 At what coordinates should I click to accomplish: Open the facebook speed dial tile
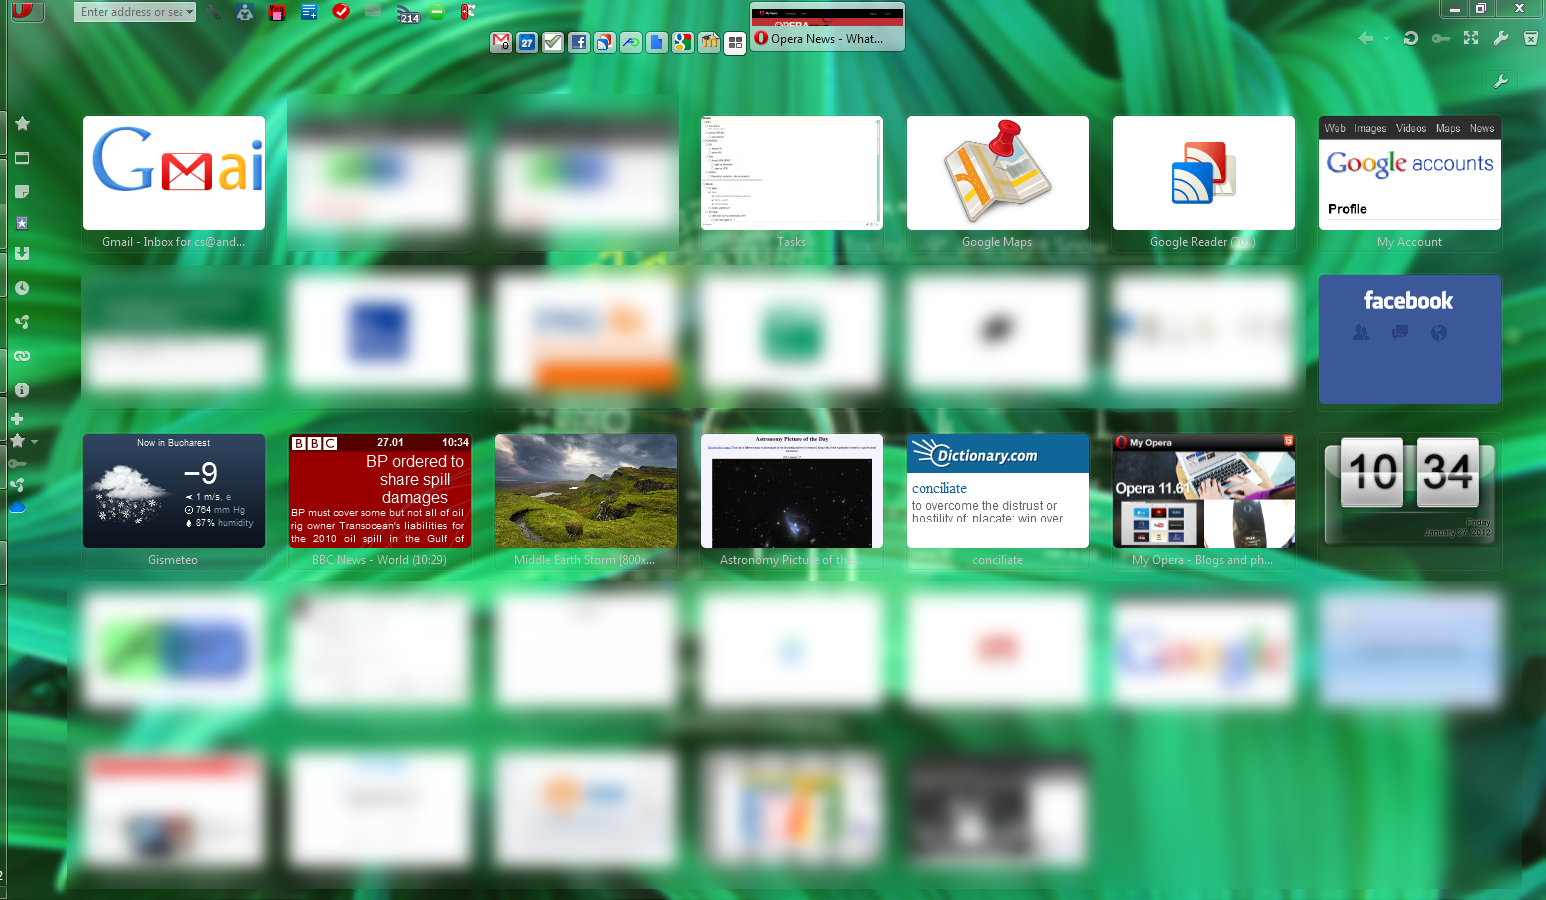coord(1410,340)
